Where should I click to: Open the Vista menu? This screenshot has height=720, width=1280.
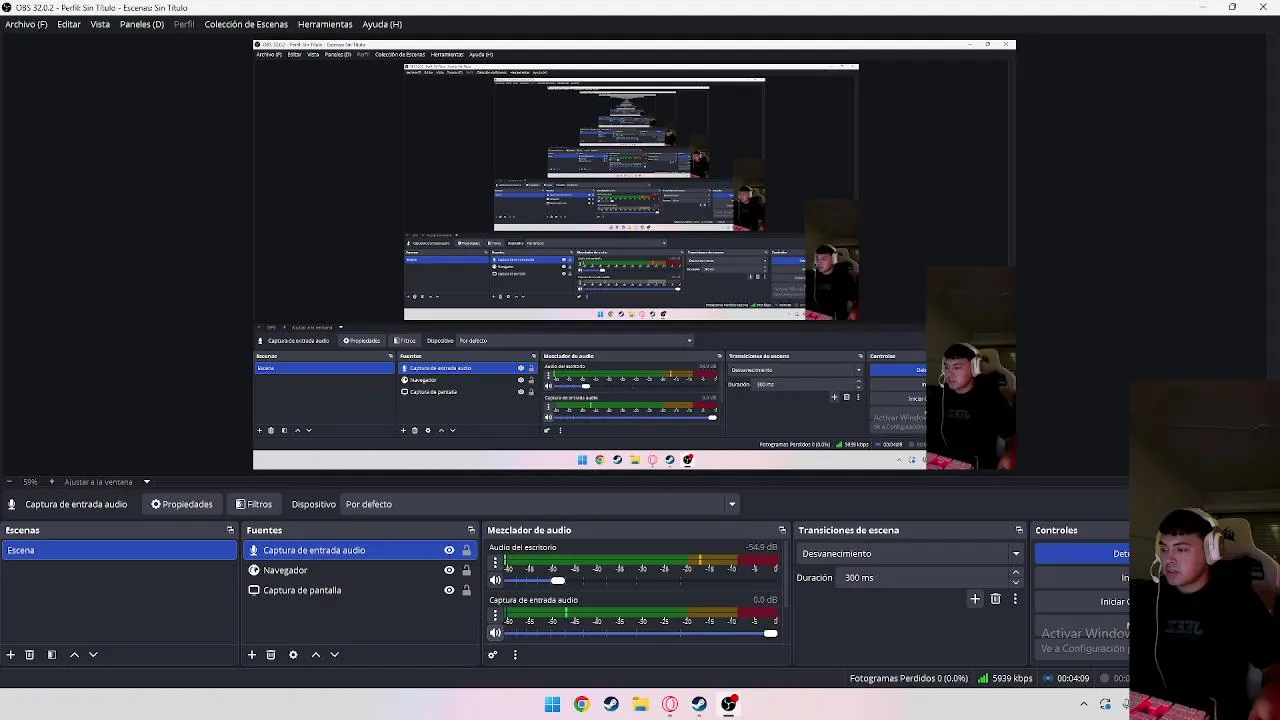pyautogui.click(x=100, y=24)
